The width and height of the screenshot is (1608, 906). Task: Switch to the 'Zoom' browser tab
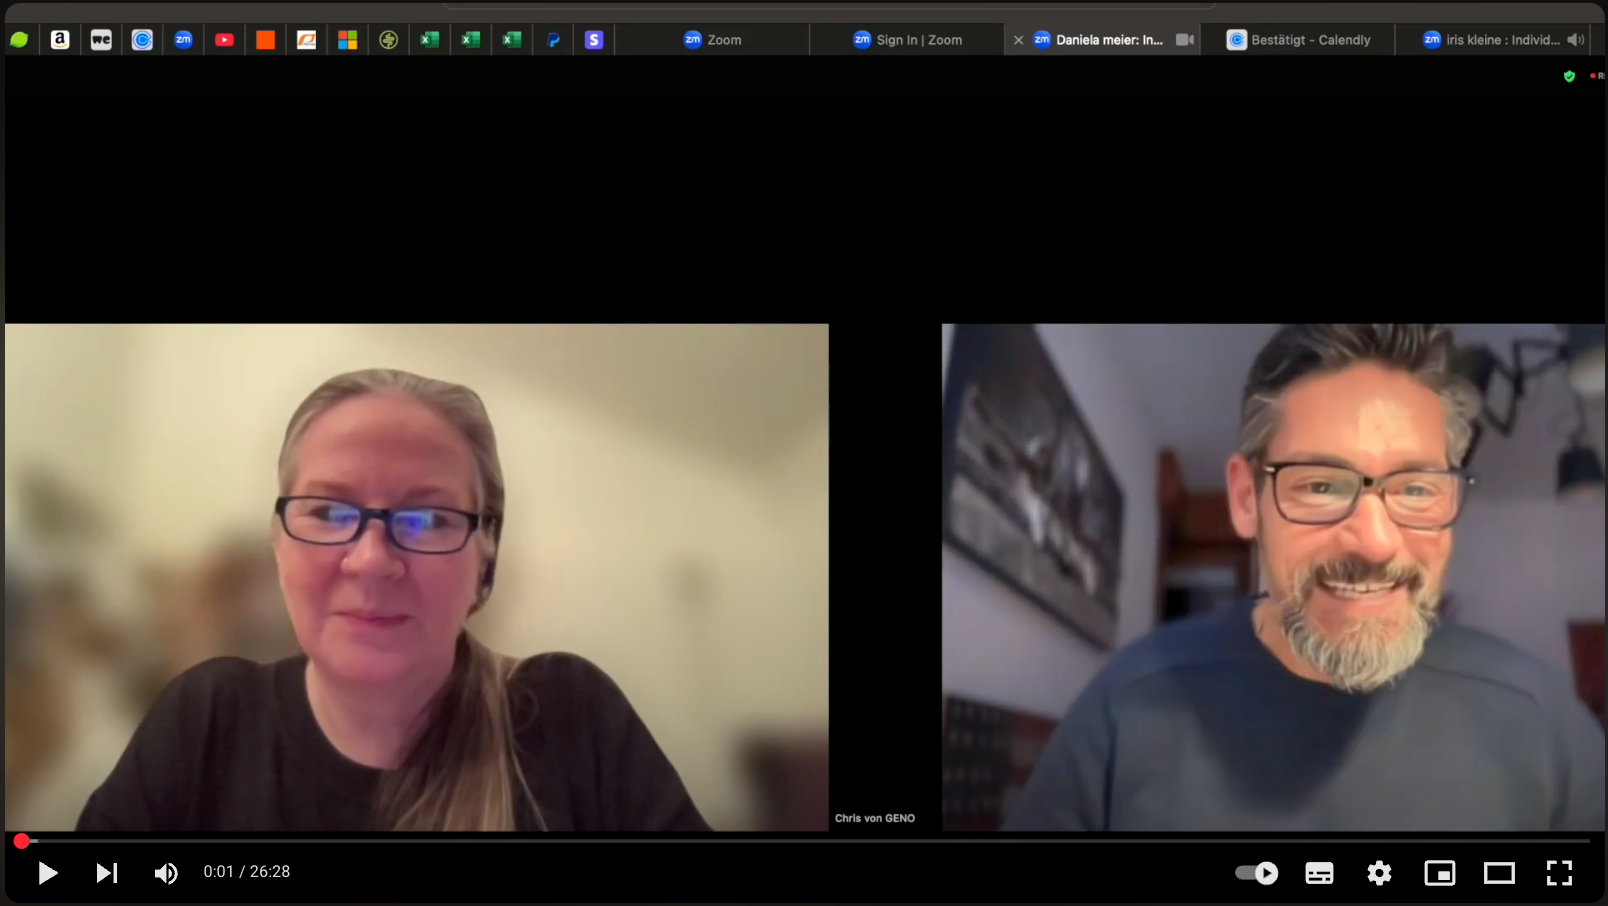[712, 40]
